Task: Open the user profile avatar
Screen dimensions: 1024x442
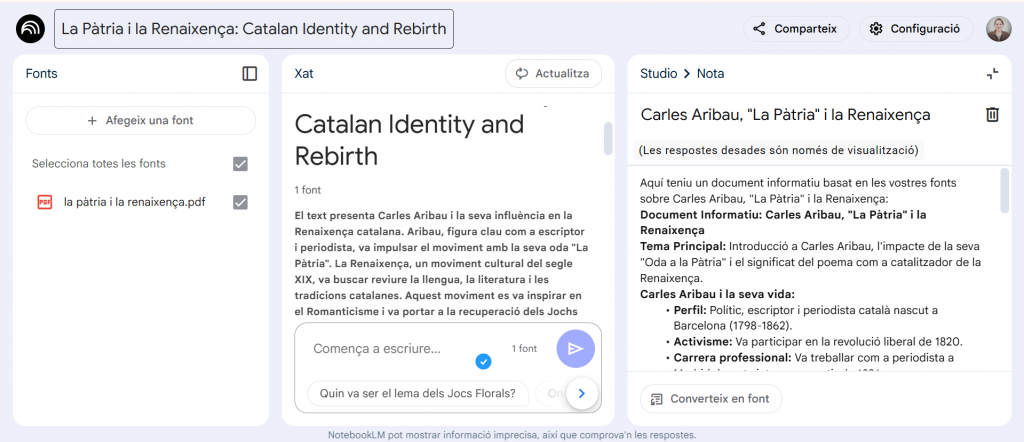Action: [998, 29]
